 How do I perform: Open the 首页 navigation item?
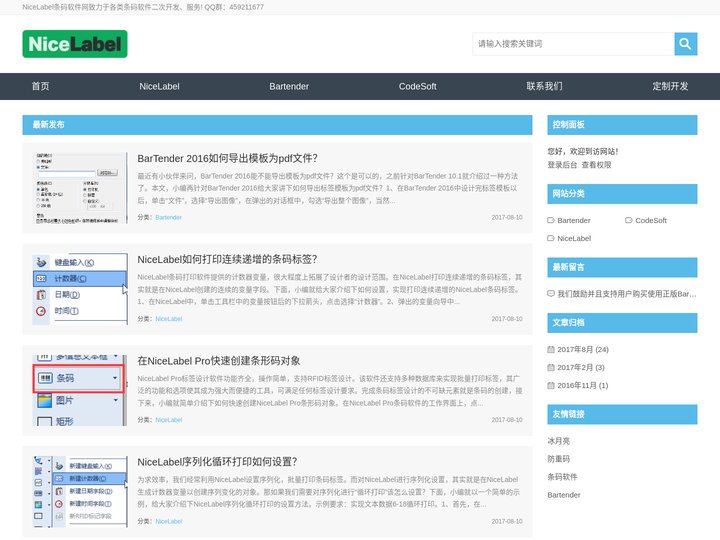(x=40, y=86)
